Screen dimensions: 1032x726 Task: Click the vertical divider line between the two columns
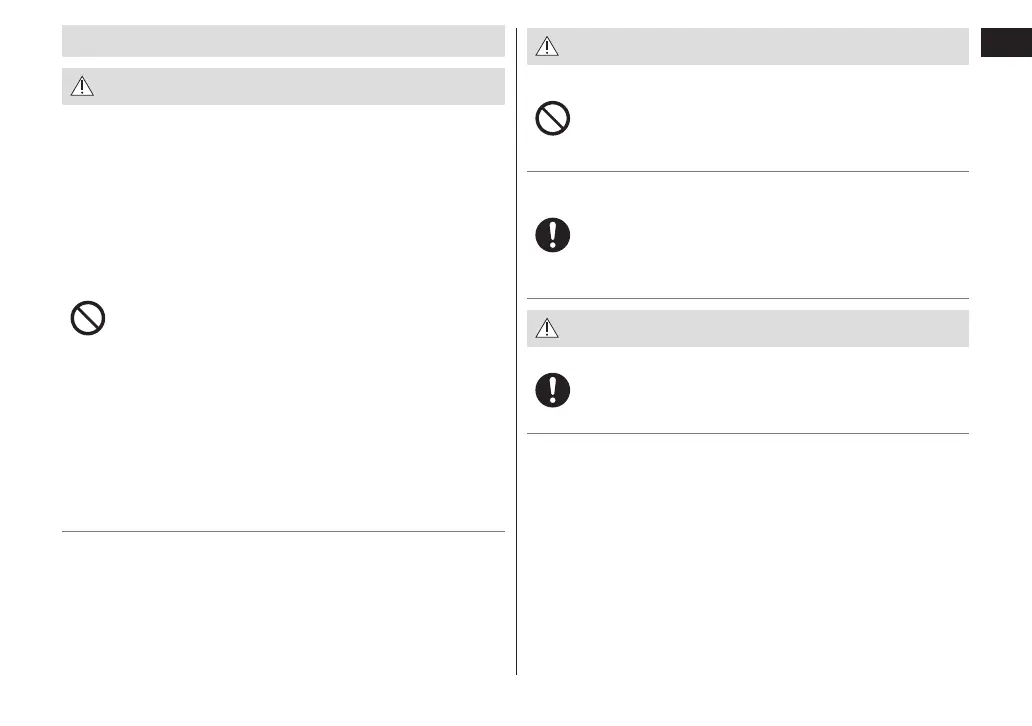tap(517, 400)
